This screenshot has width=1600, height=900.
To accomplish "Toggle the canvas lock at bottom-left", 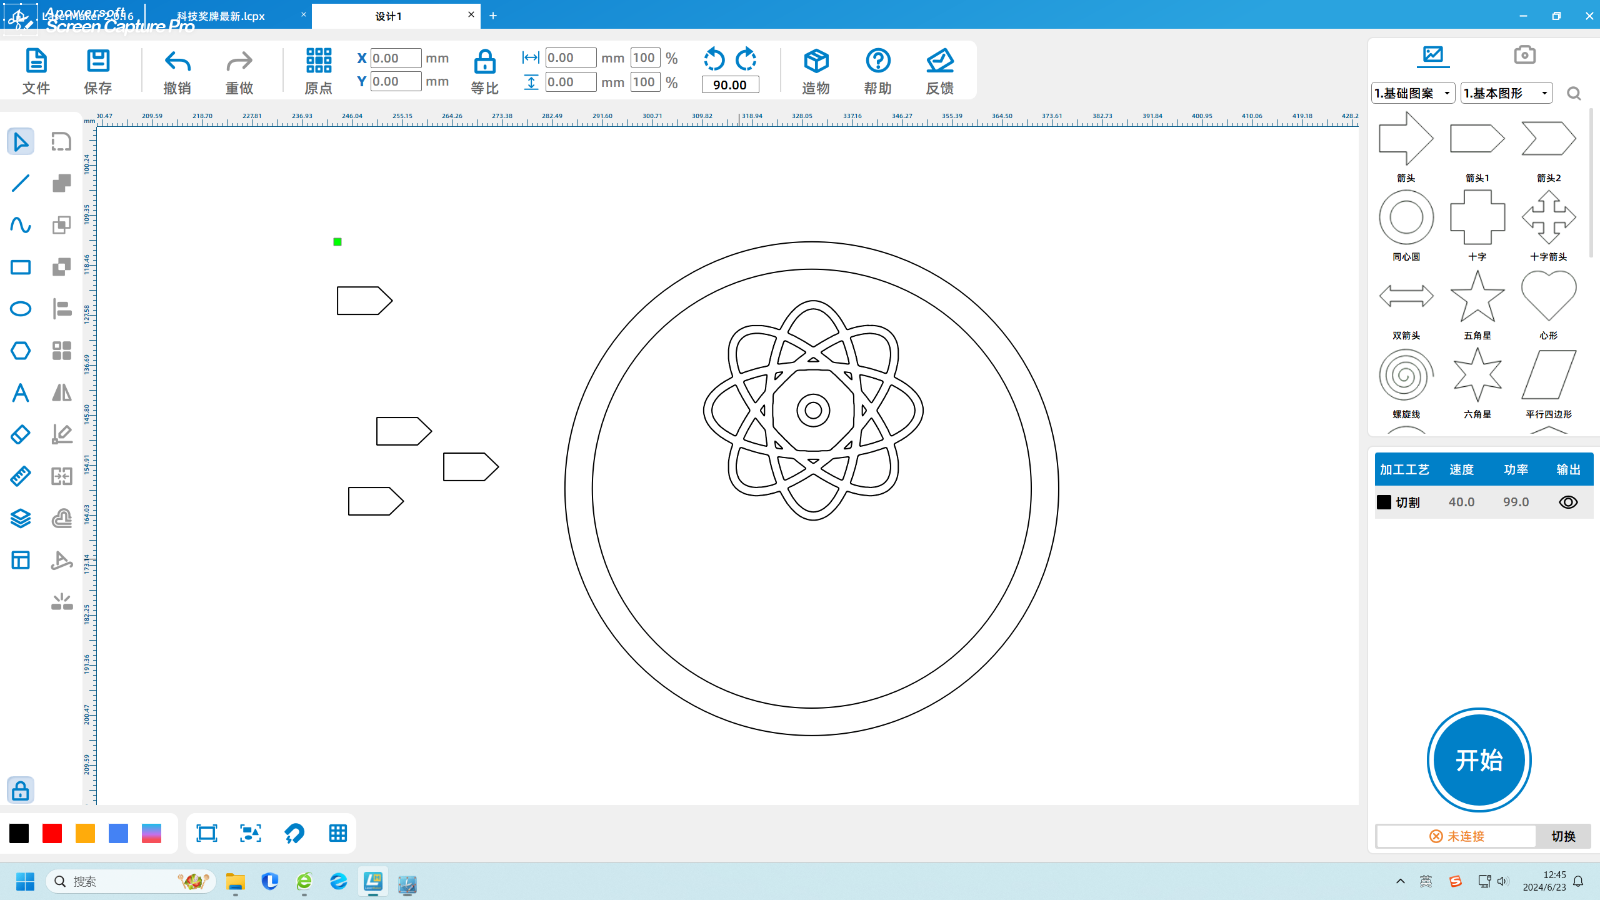I will pyautogui.click(x=20, y=791).
